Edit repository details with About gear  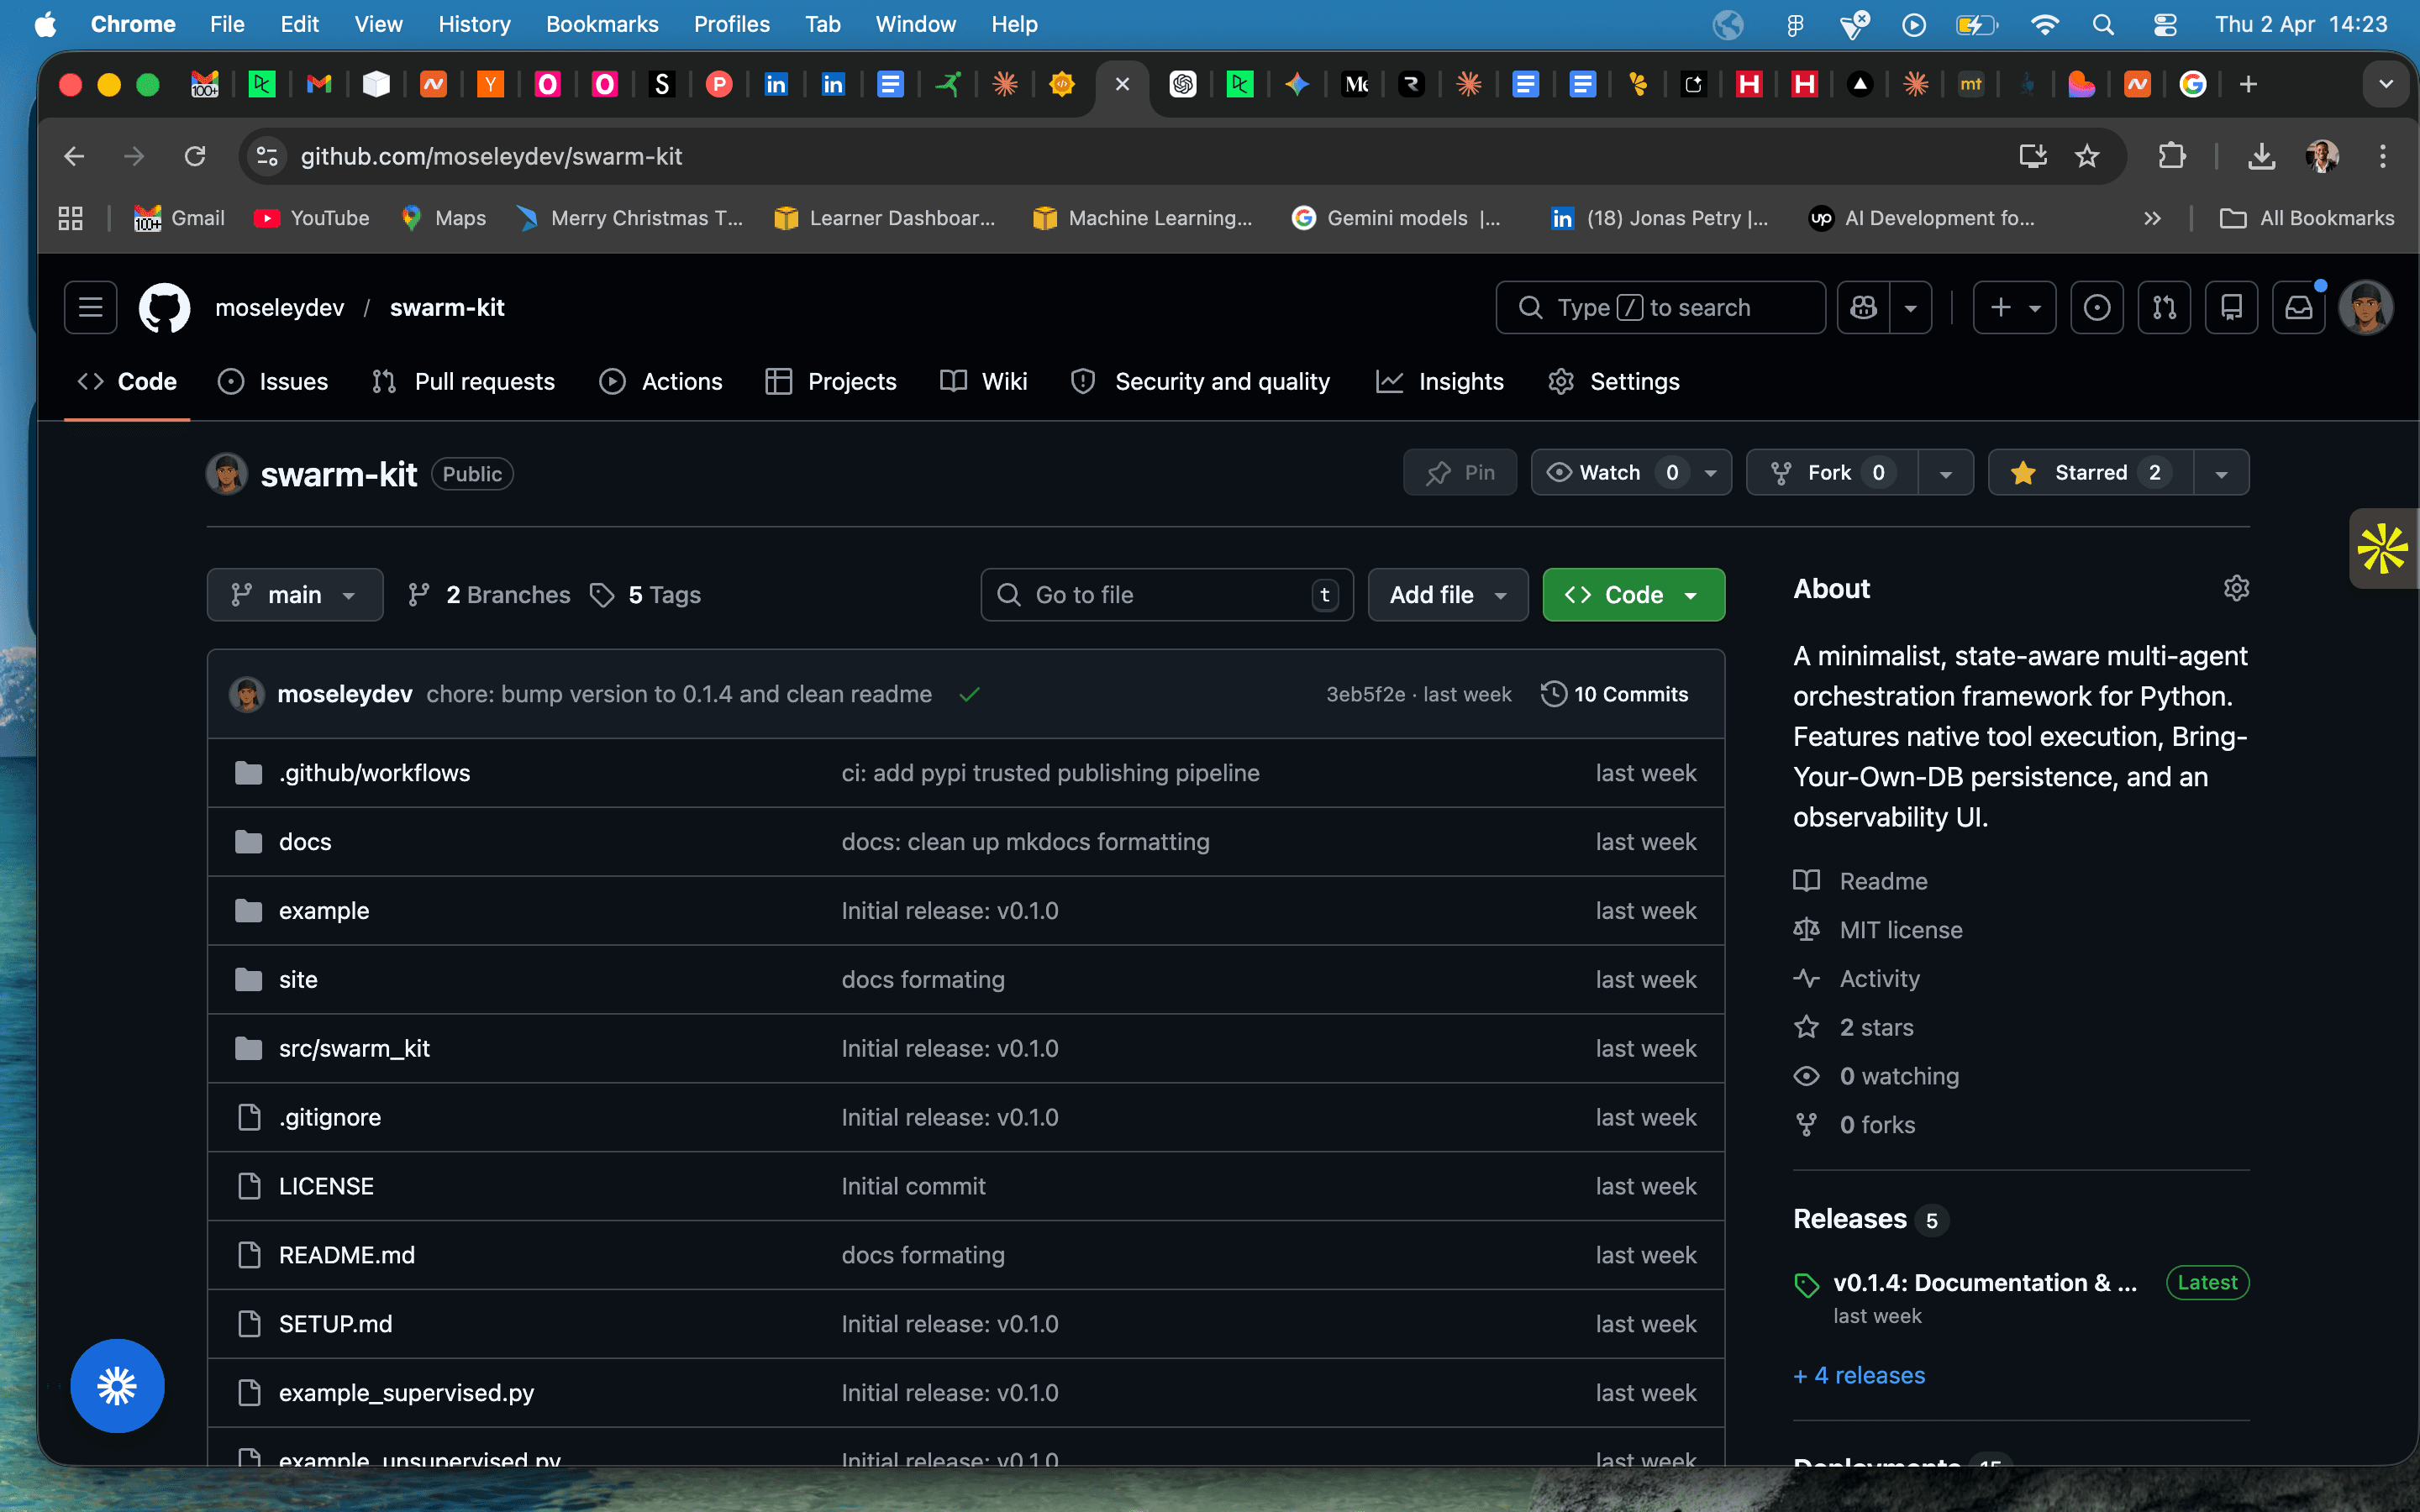click(2236, 588)
